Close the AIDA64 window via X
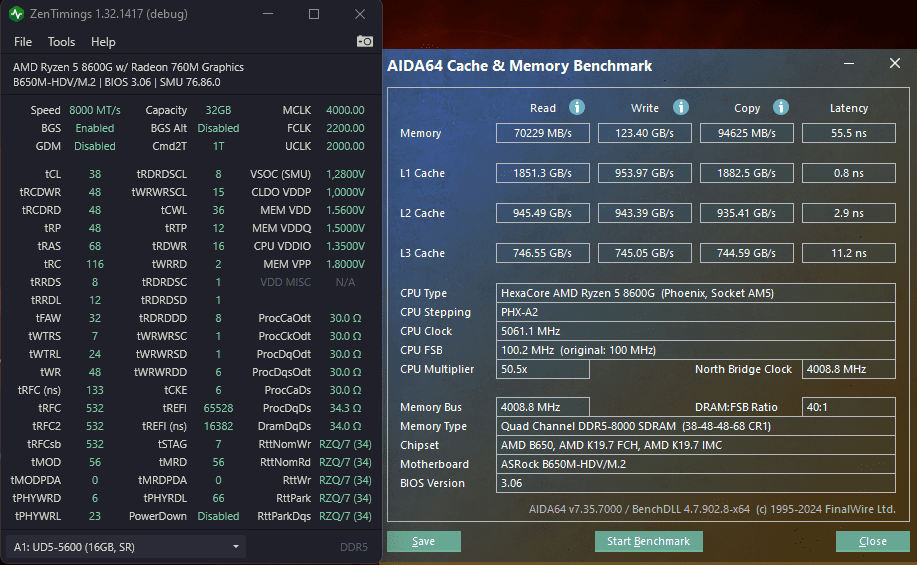The width and height of the screenshot is (917, 565). [895, 63]
